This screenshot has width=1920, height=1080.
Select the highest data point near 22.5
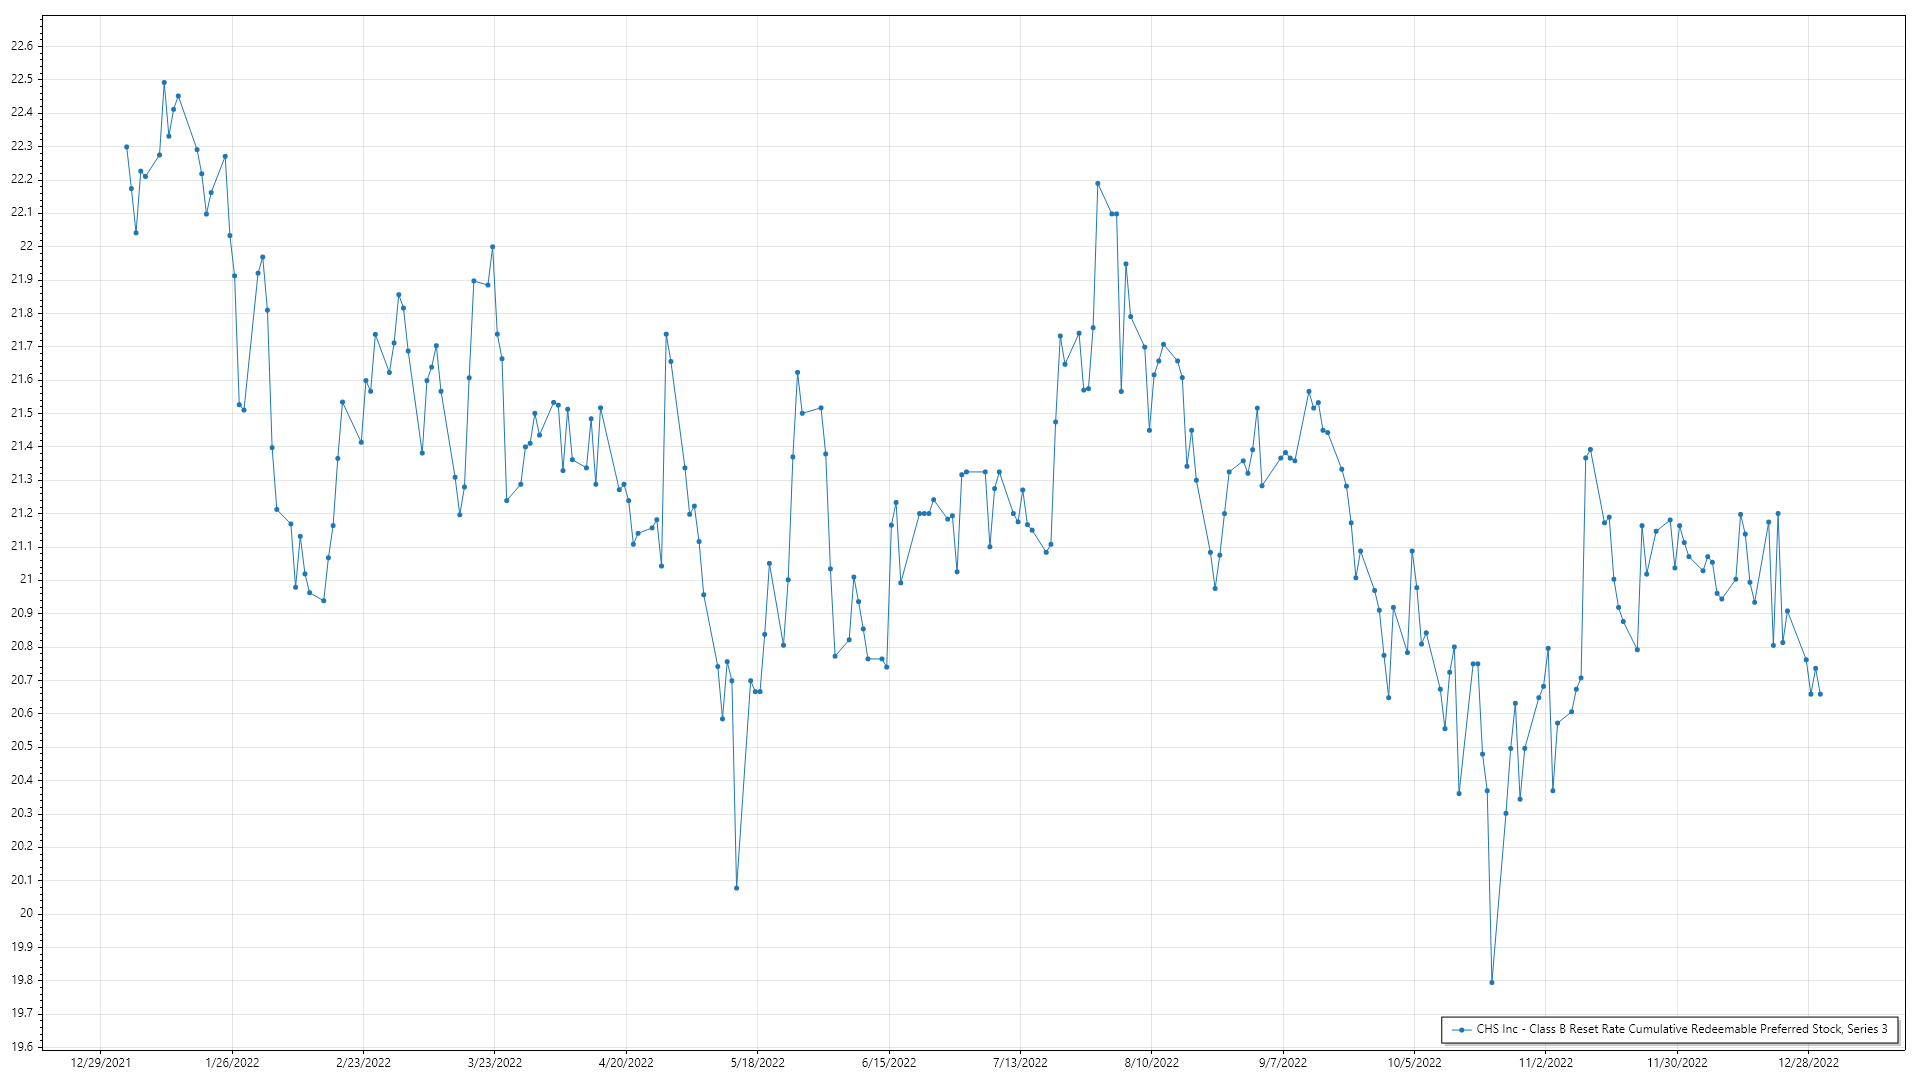coord(164,83)
